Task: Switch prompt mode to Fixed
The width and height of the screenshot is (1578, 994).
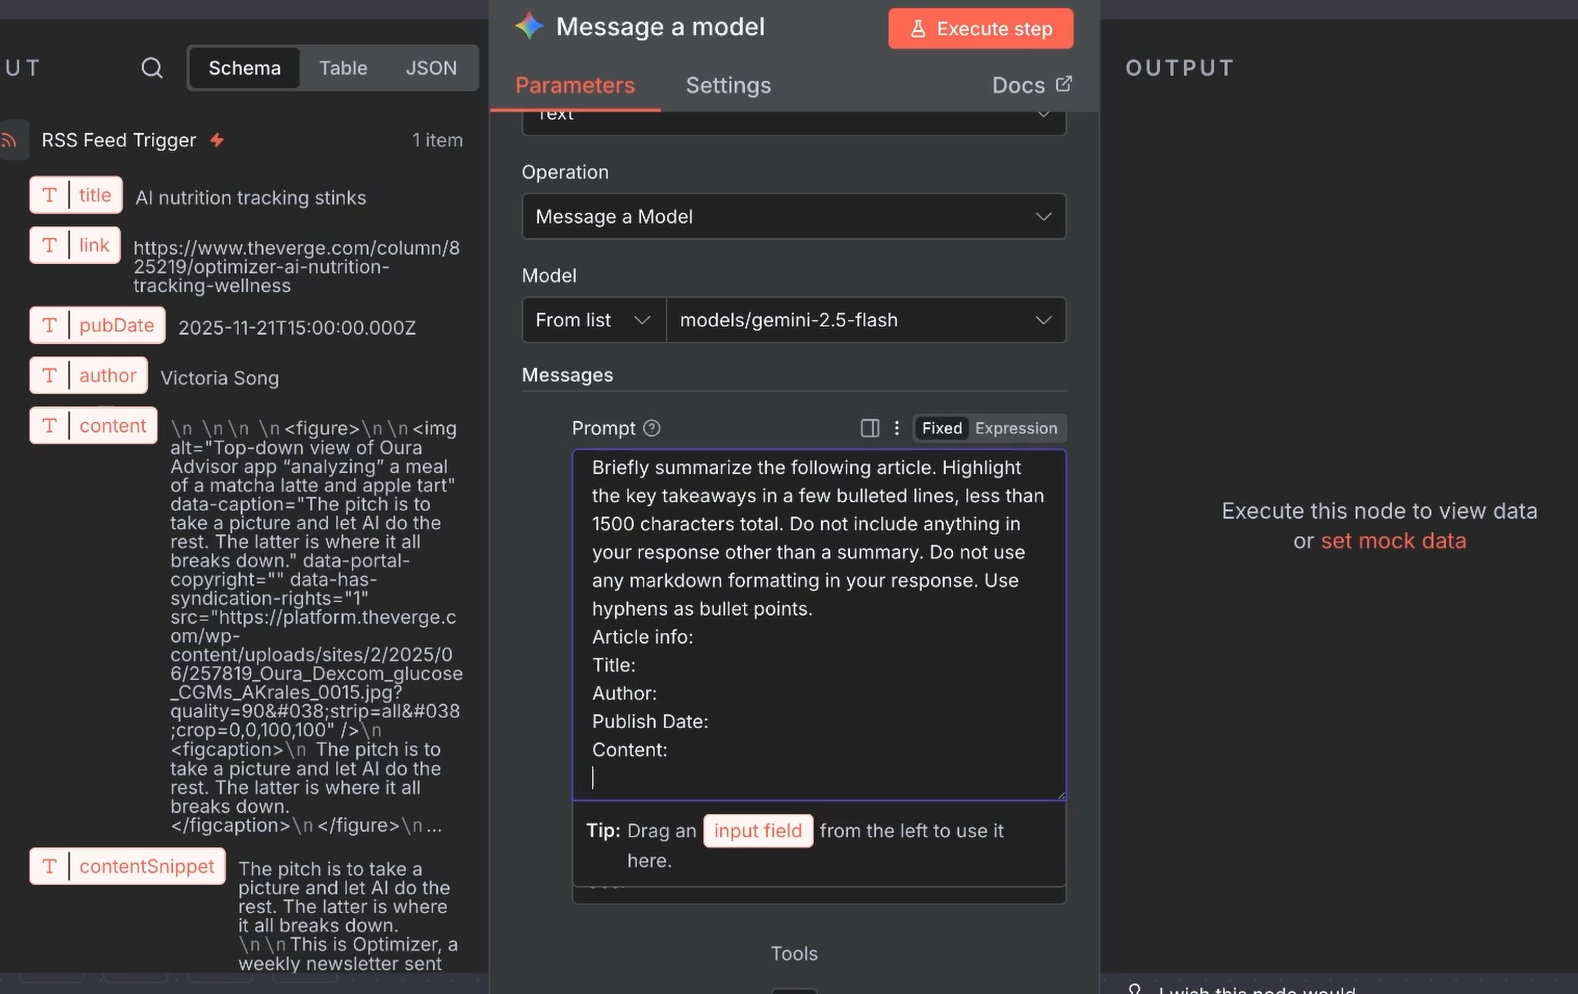Action: pyautogui.click(x=942, y=428)
